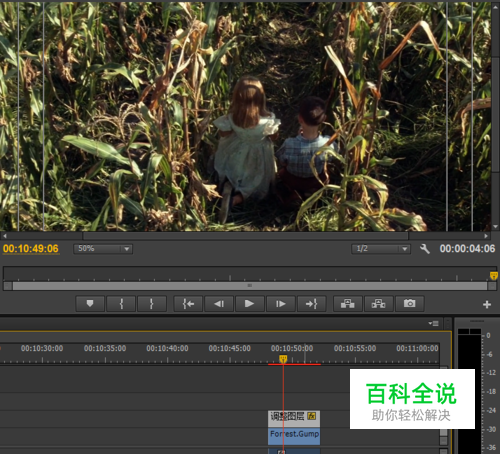Step forward one frame
Image resolution: width=500 pixels, height=454 pixels.
(281, 304)
